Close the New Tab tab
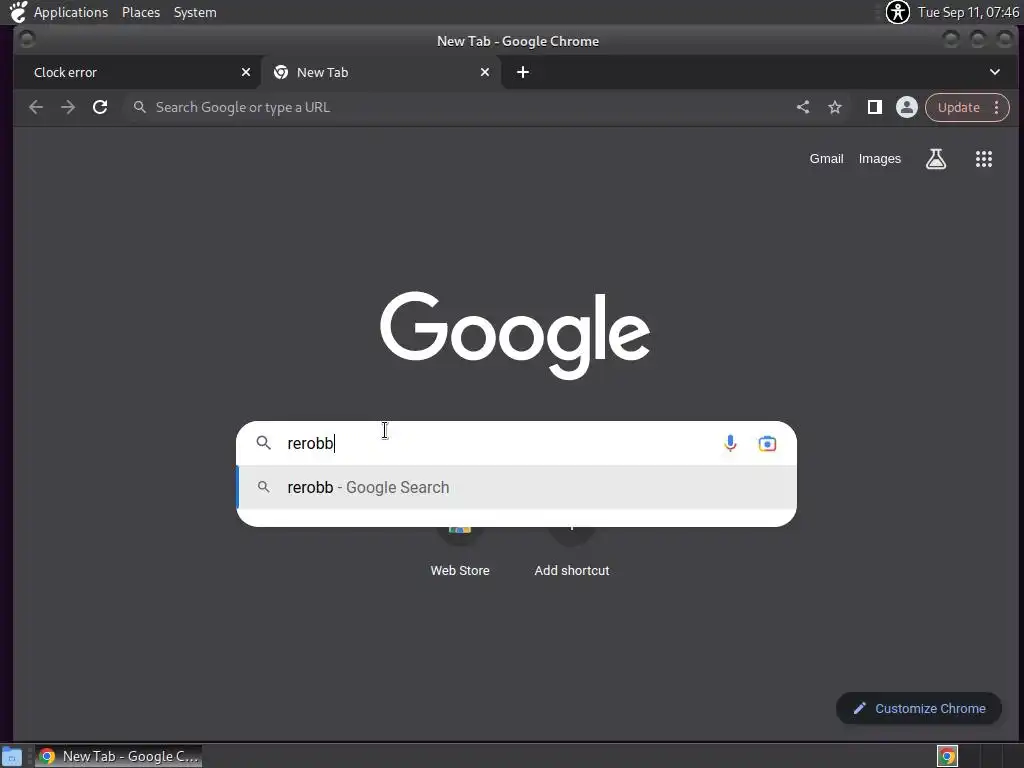The height and width of the screenshot is (768, 1024). [485, 72]
